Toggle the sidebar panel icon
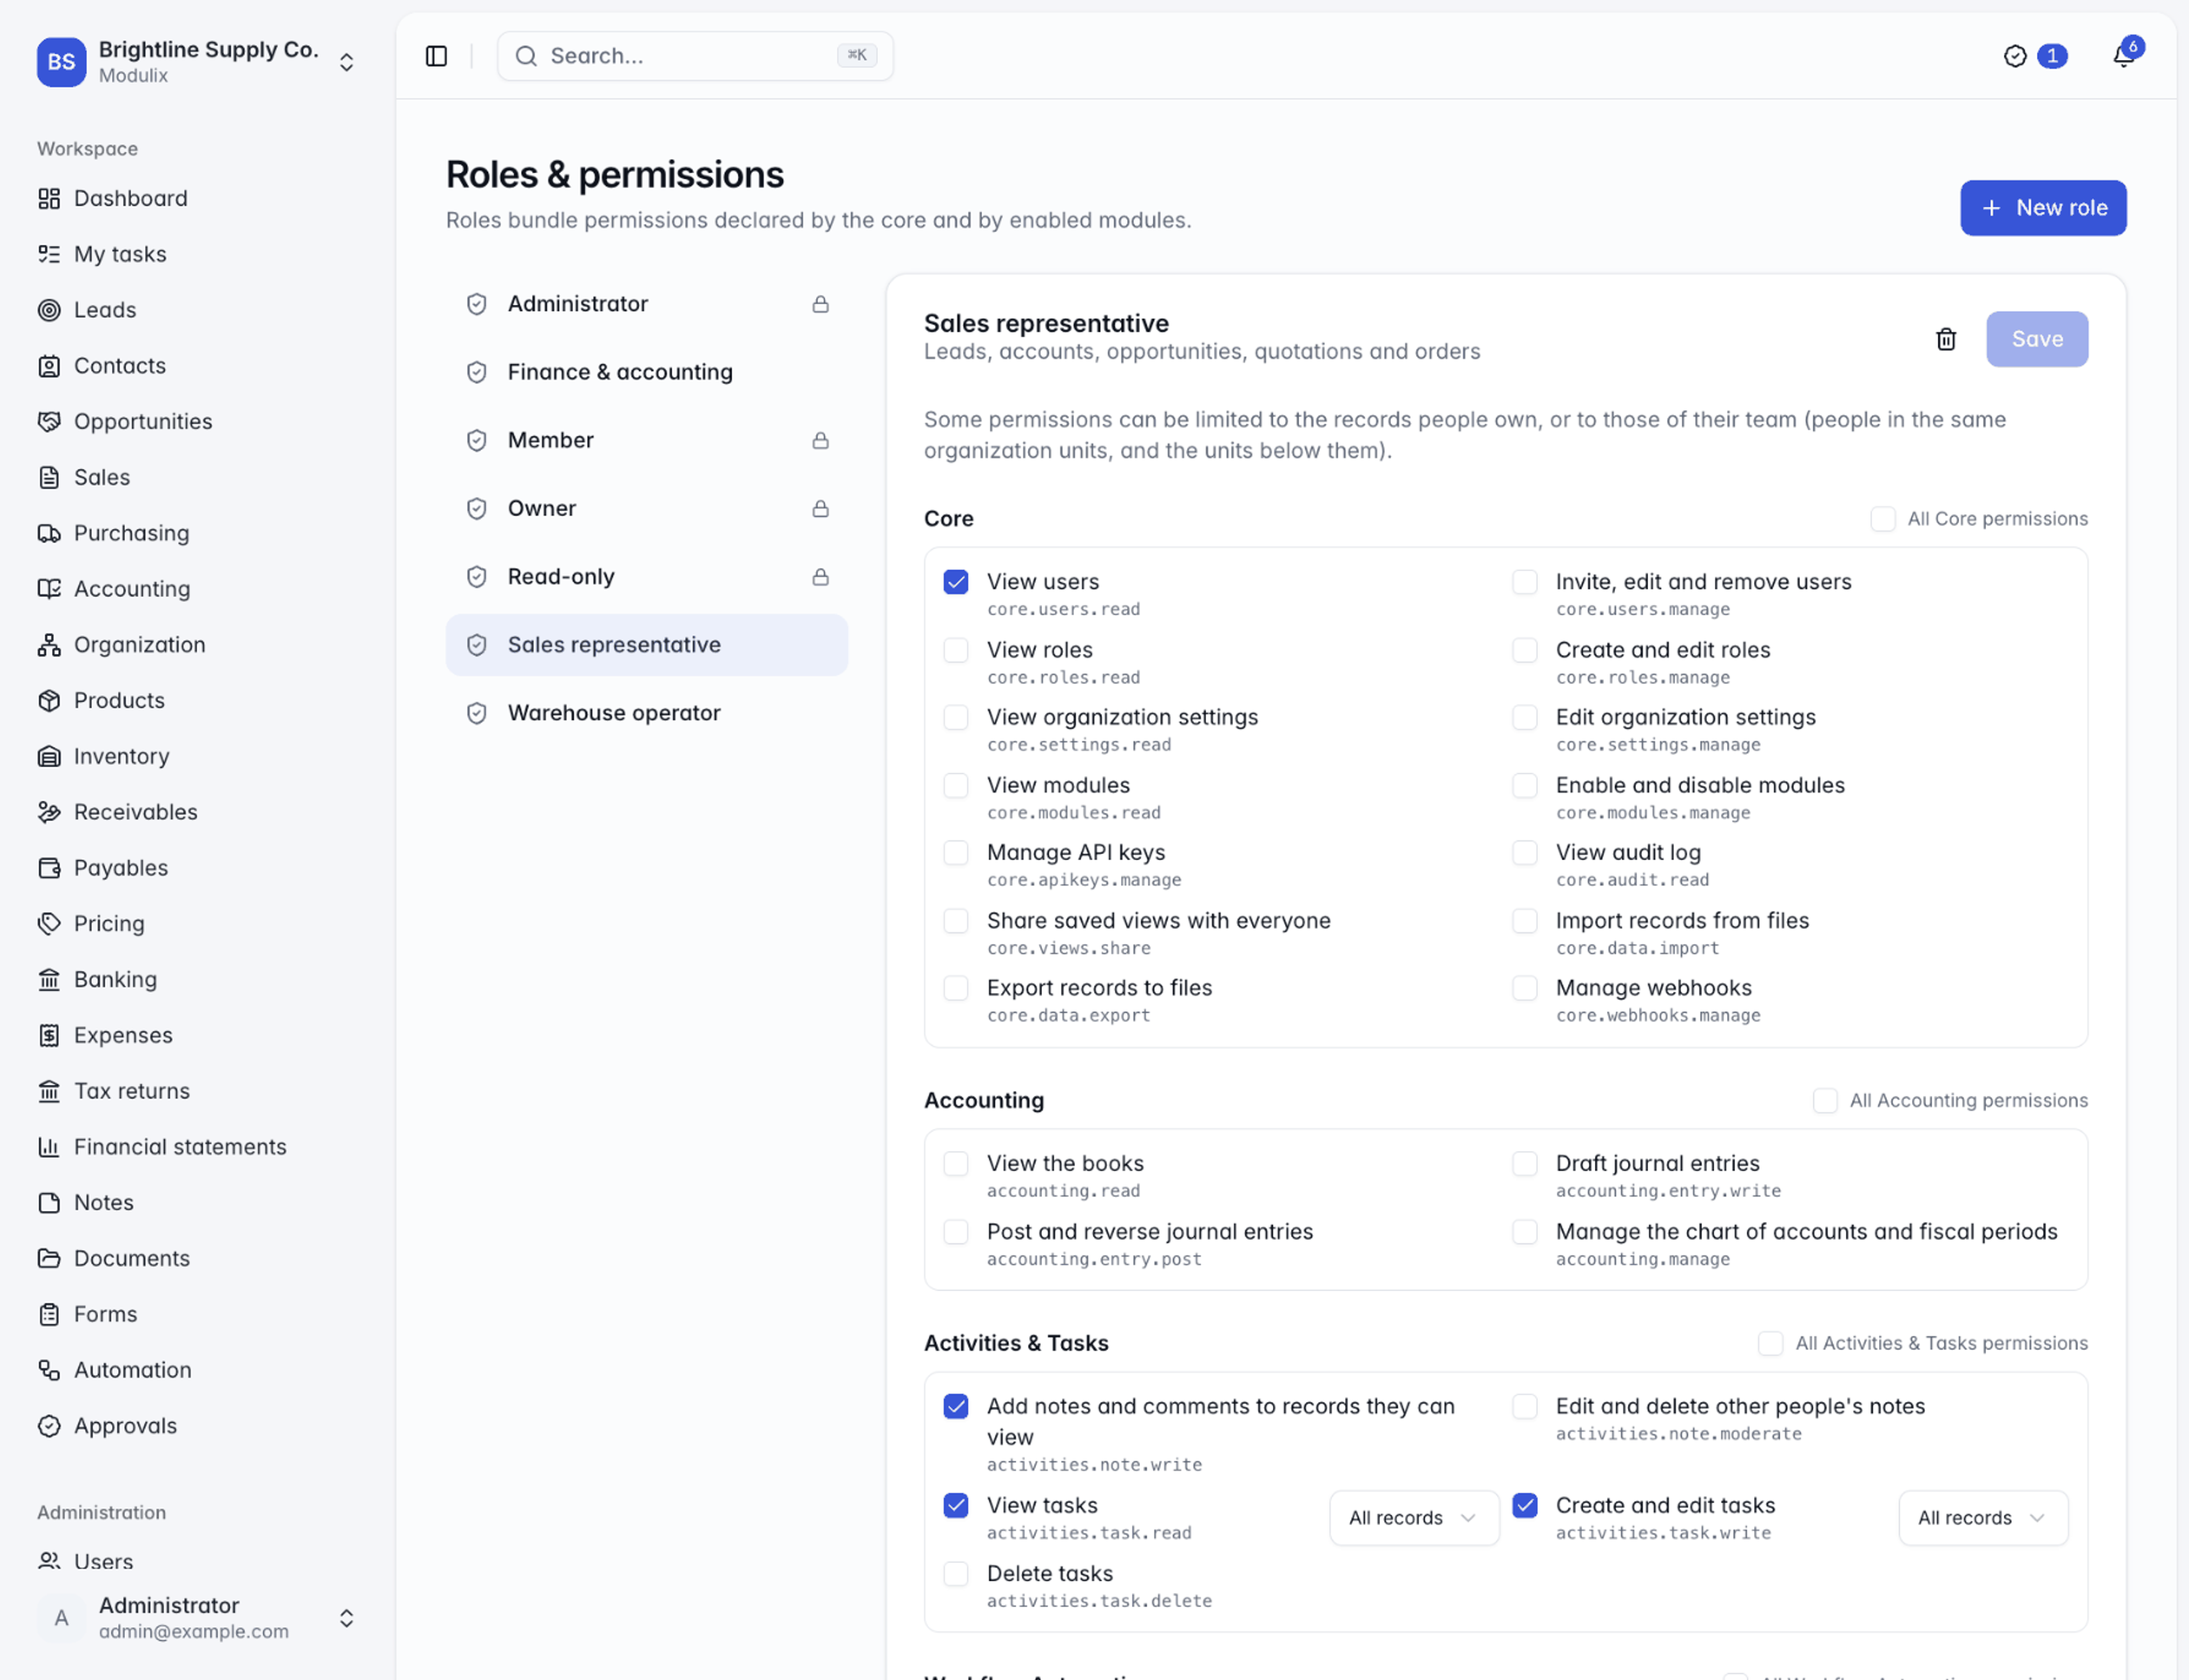The image size is (2189, 1680). pyautogui.click(x=436, y=56)
